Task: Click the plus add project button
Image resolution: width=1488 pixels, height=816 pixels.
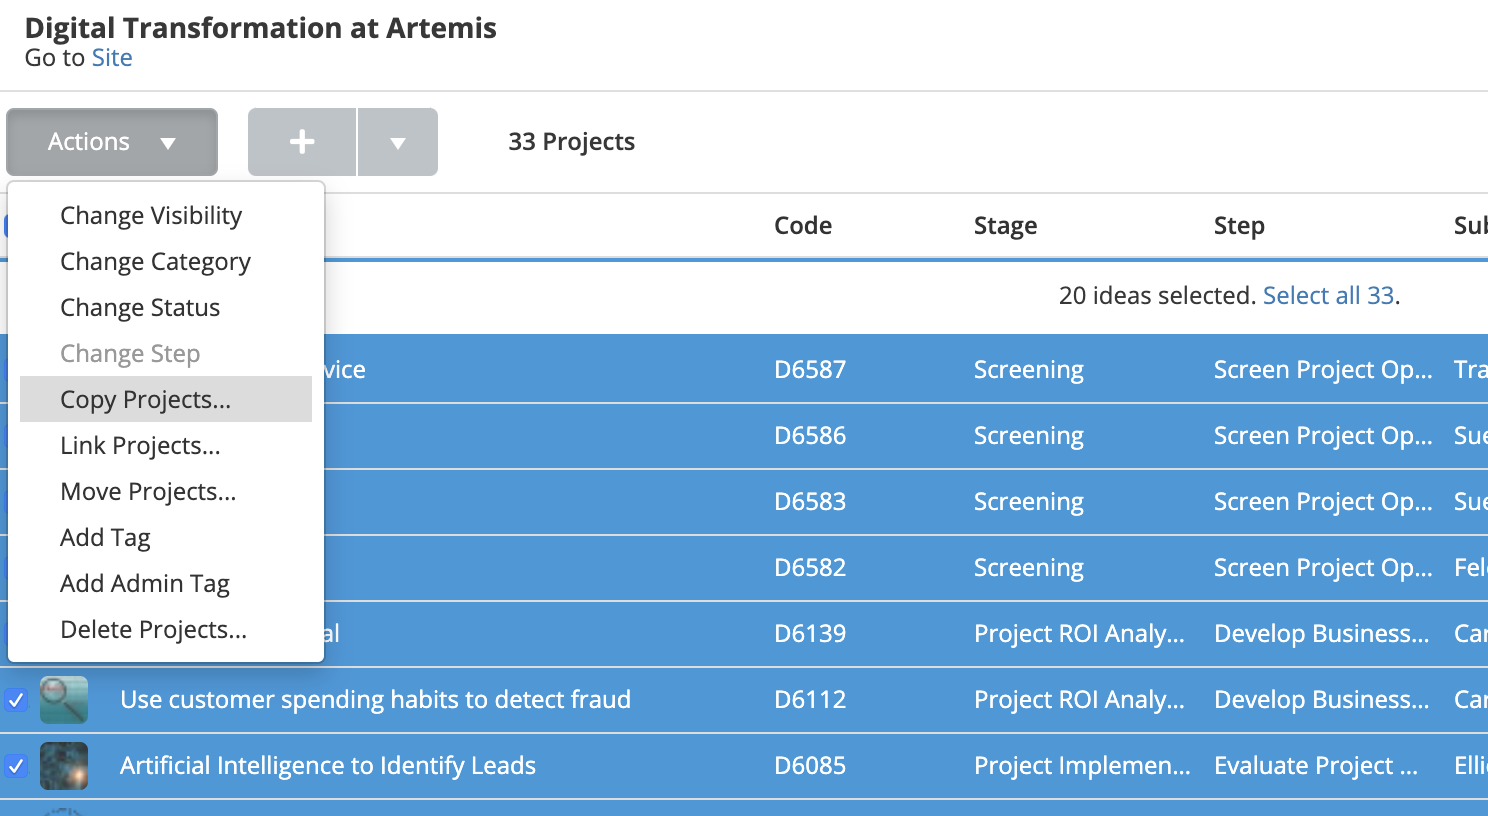Action: pyautogui.click(x=302, y=142)
